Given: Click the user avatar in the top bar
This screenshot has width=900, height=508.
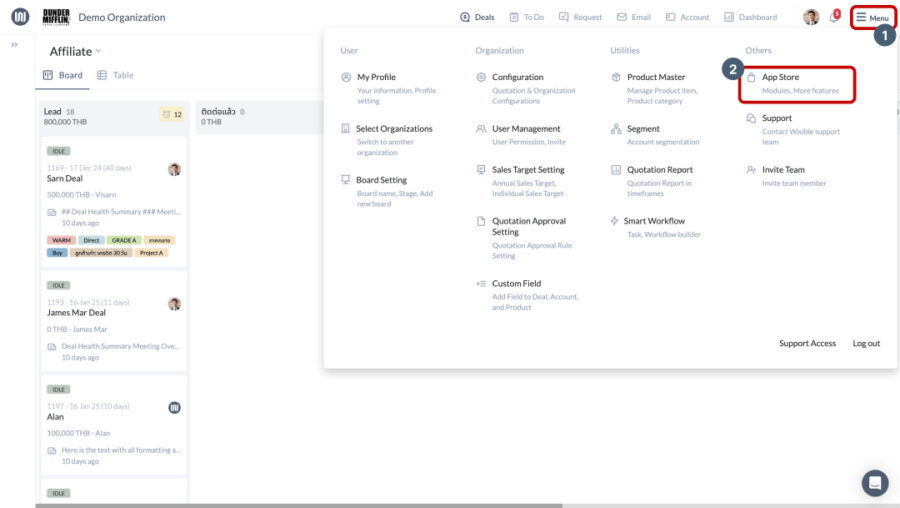Looking at the screenshot, I should pos(811,17).
